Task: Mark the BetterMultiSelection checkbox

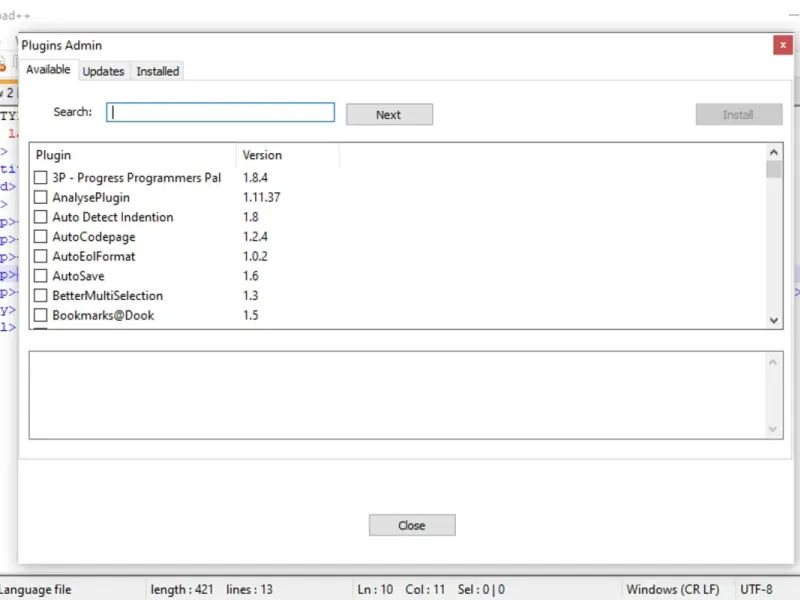Action: (40, 295)
